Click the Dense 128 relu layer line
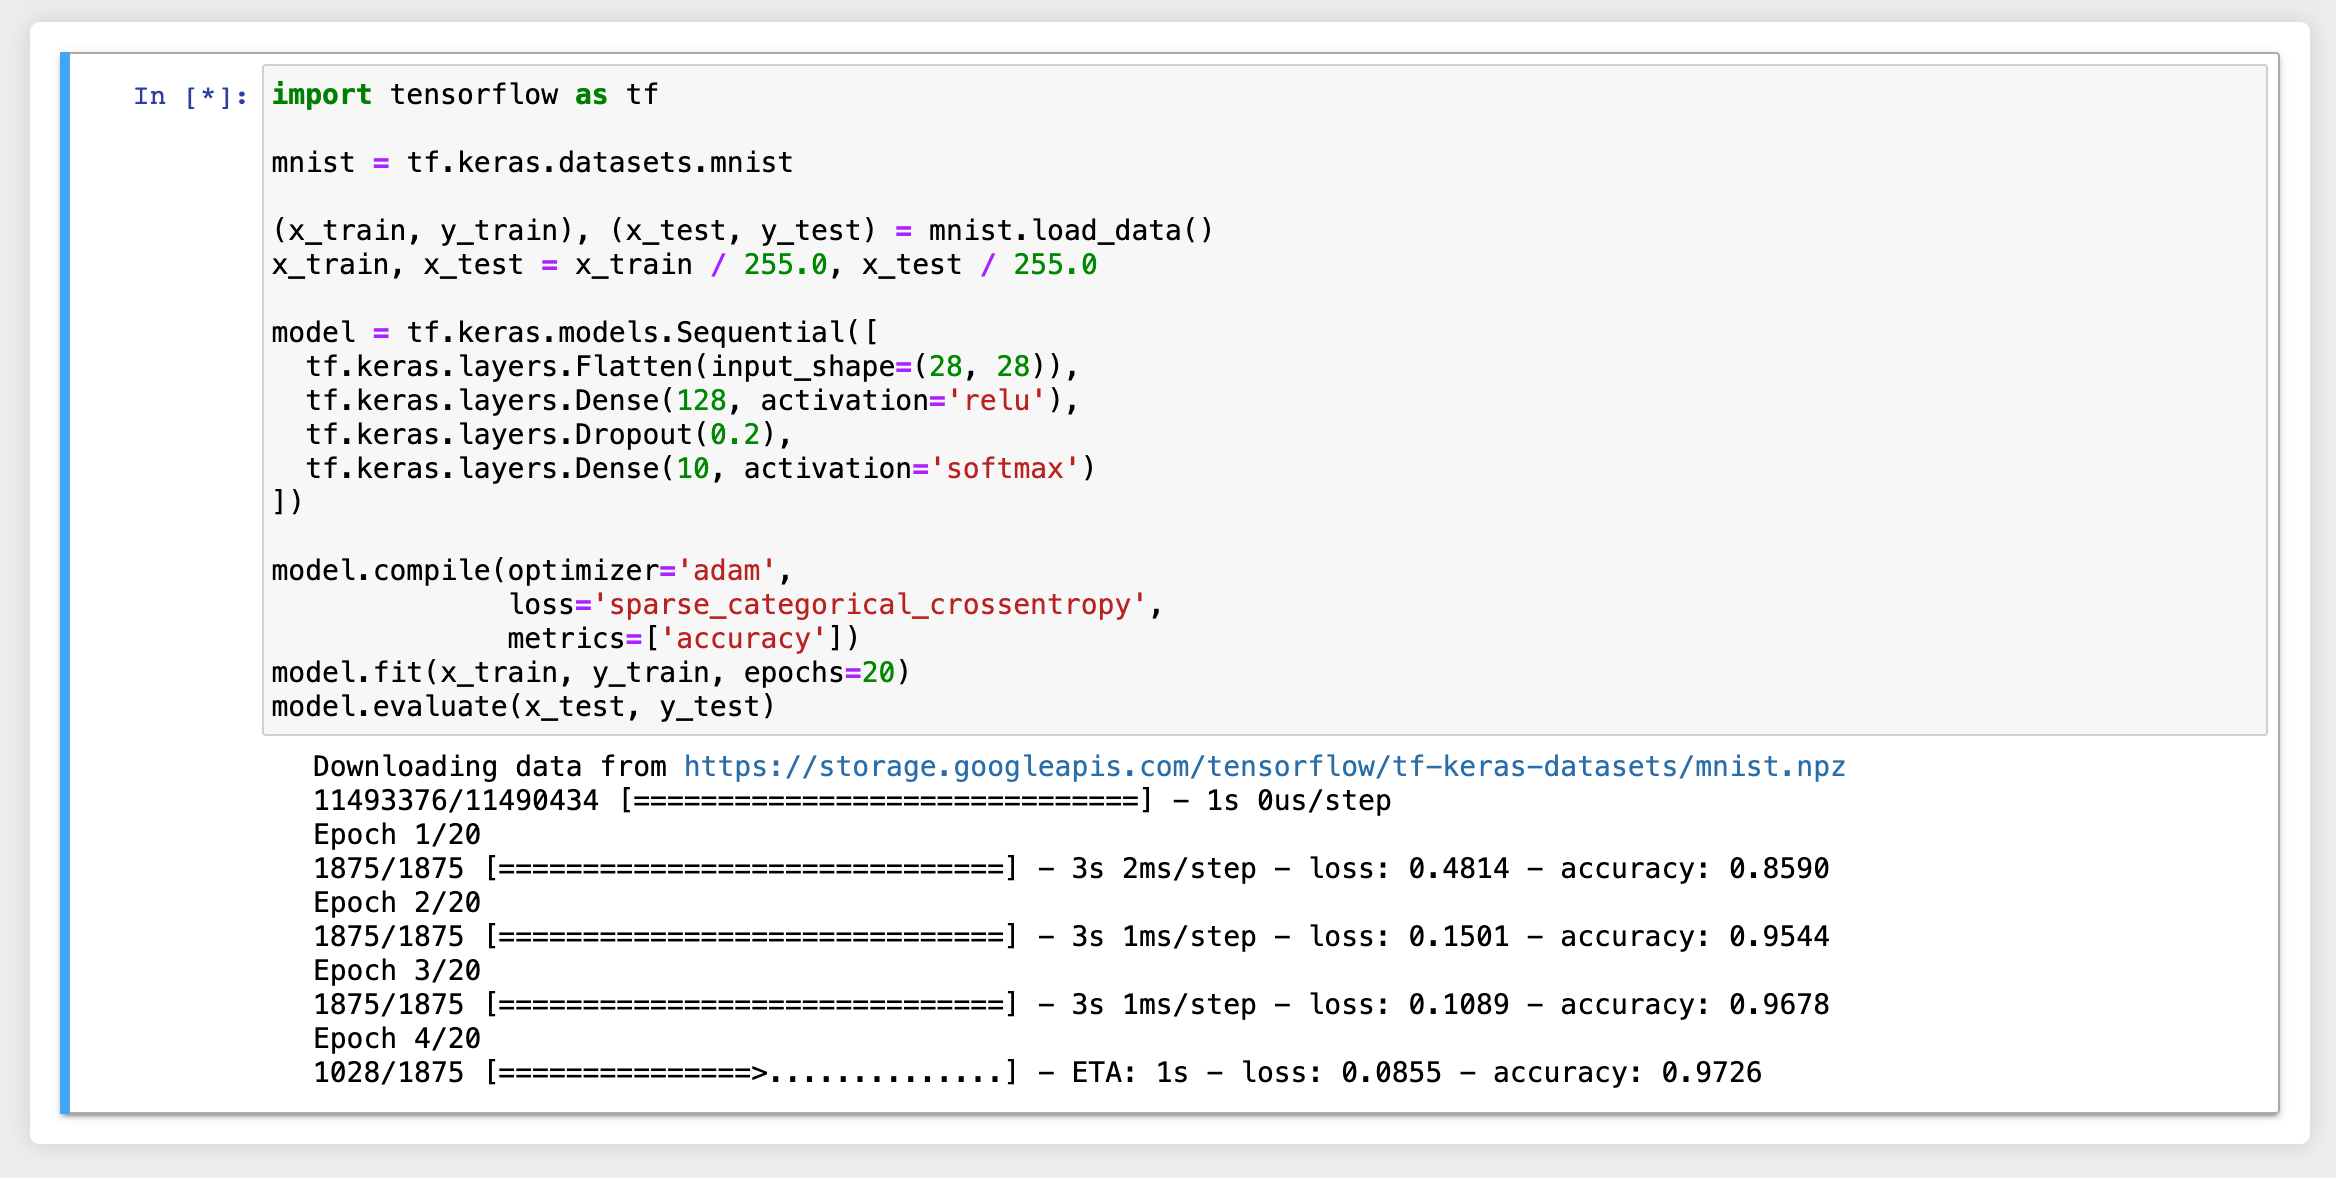The height and width of the screenshot is (1178, 2336). tap(692, 401)
